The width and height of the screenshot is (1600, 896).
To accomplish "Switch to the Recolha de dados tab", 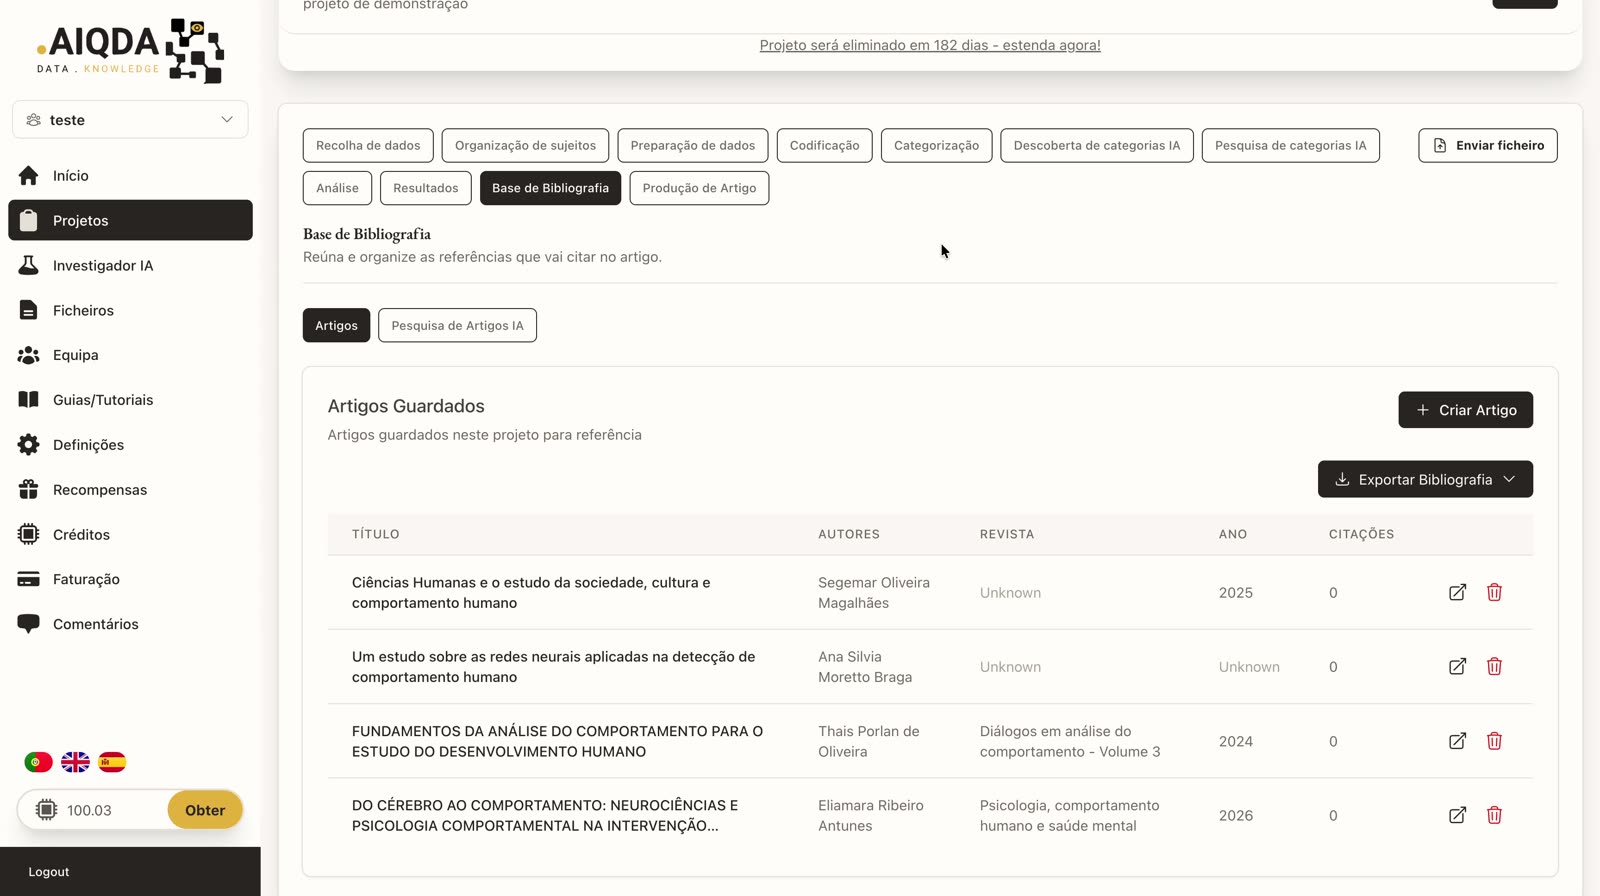I will 368,145.
